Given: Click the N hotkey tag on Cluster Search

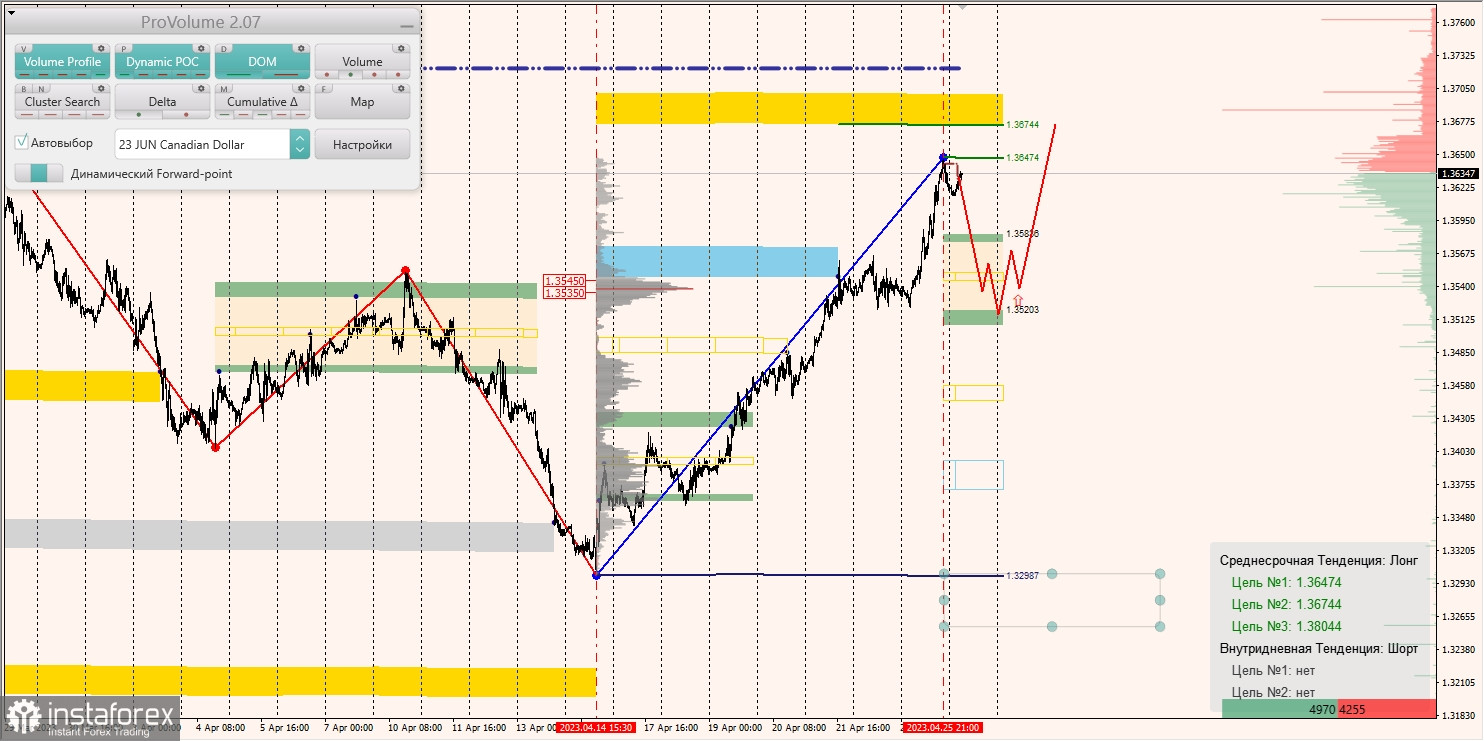Looking at the screenshot, I should (x=39, y=88).
